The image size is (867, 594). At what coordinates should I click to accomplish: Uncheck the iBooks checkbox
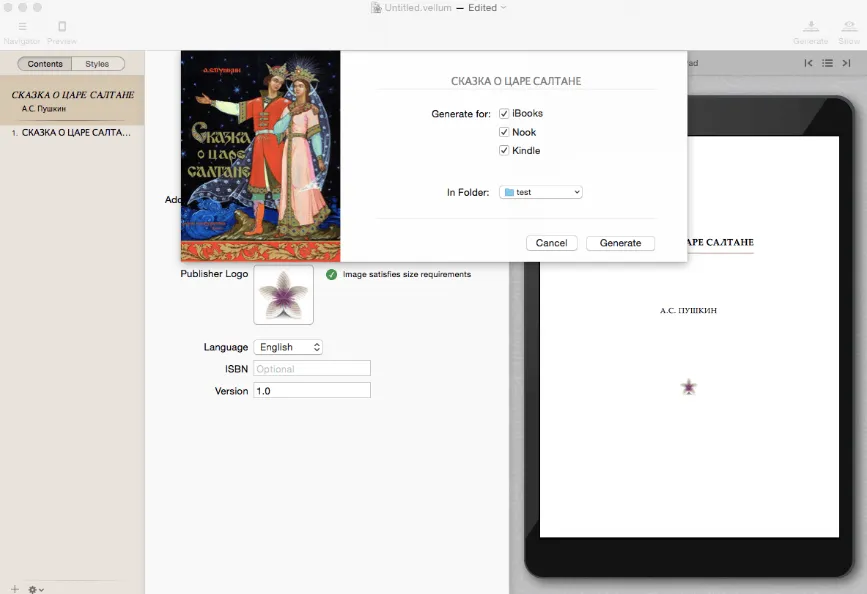pyautogui.click(x=504, y=113)
